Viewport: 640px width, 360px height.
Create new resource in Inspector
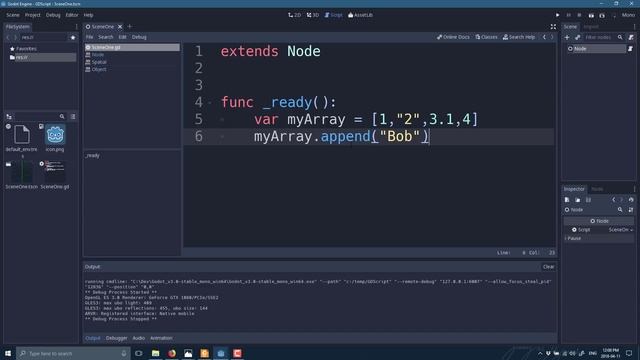click(567, 200)
